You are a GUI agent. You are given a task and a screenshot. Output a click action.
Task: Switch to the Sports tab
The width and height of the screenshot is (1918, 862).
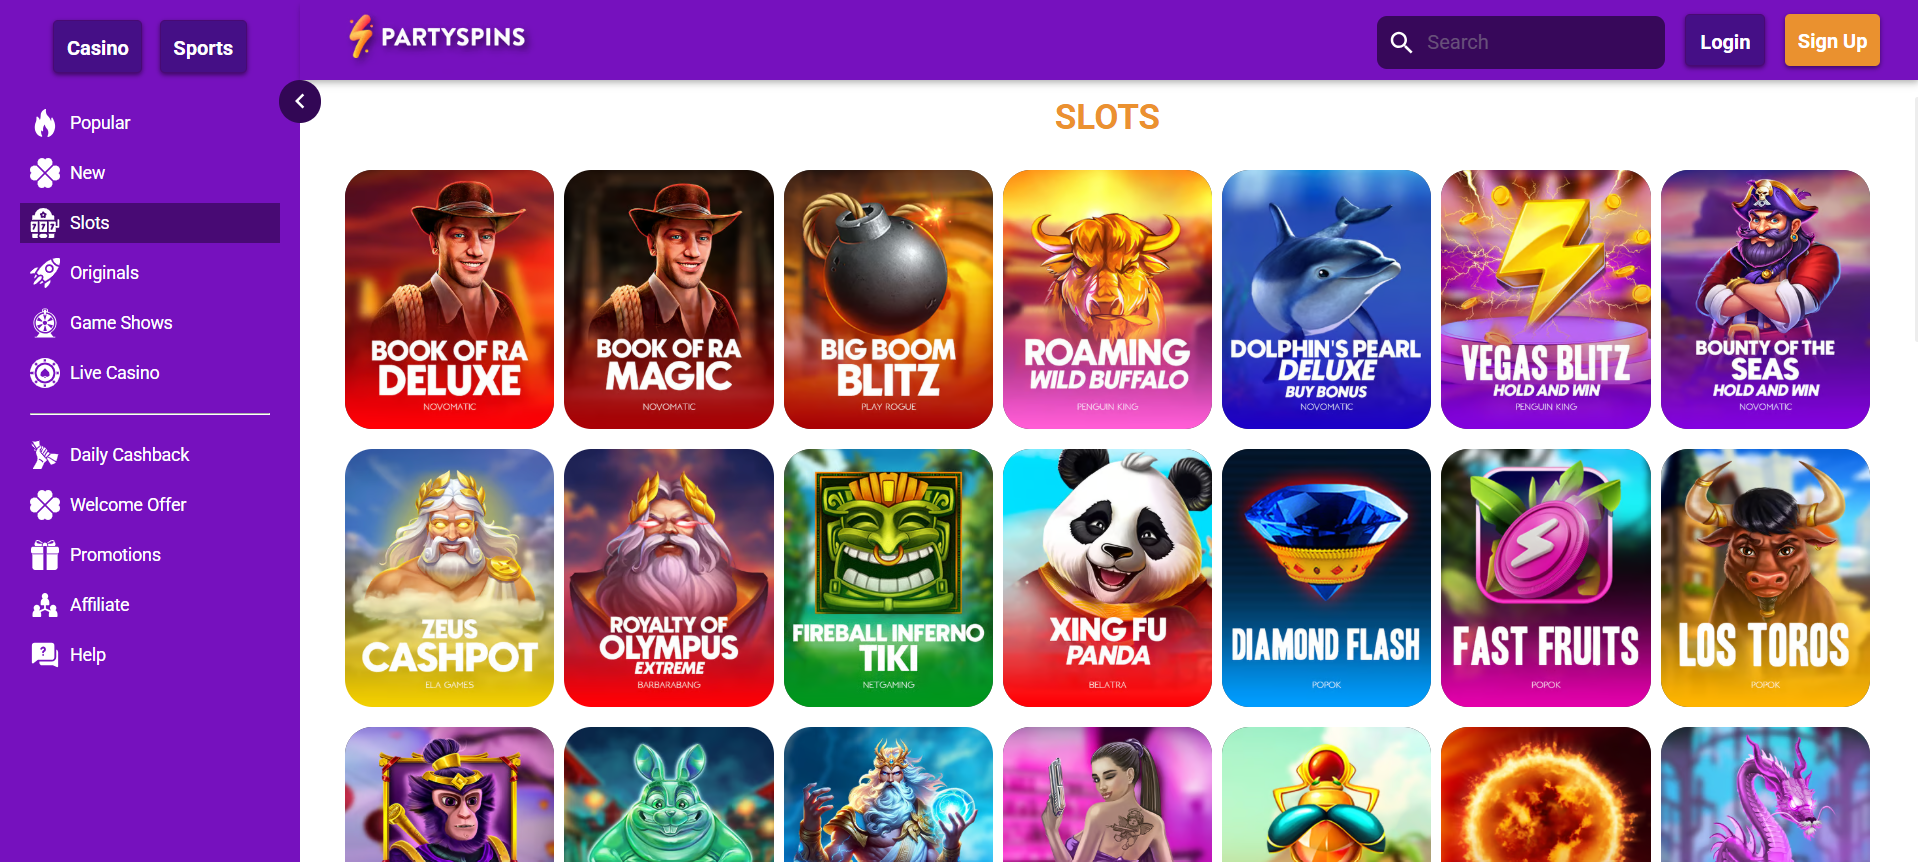coord(203,47)
